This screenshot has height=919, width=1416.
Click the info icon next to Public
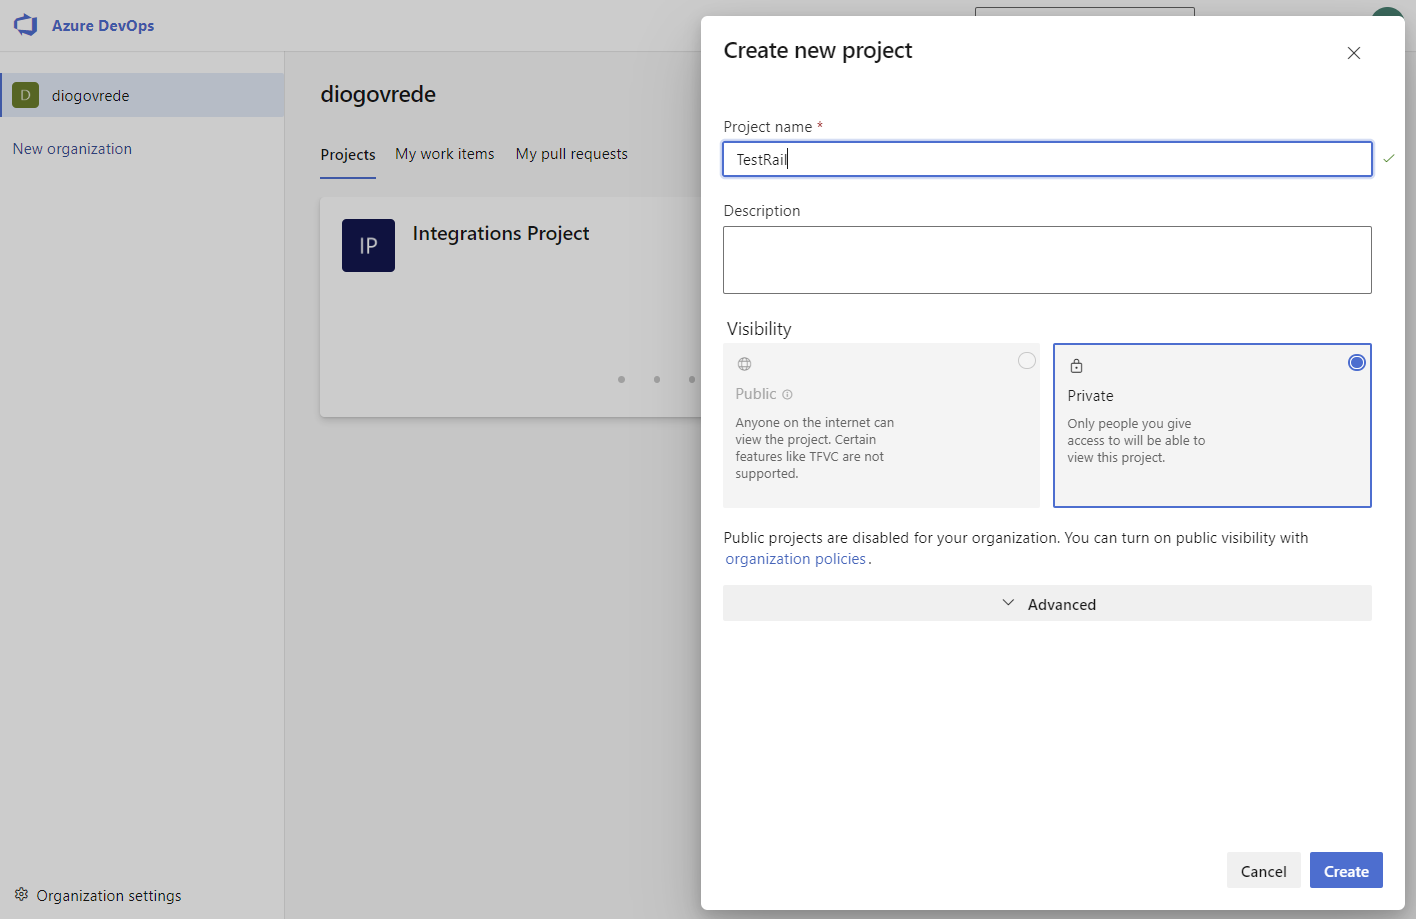pyautogui.click(x=787, y=394)
